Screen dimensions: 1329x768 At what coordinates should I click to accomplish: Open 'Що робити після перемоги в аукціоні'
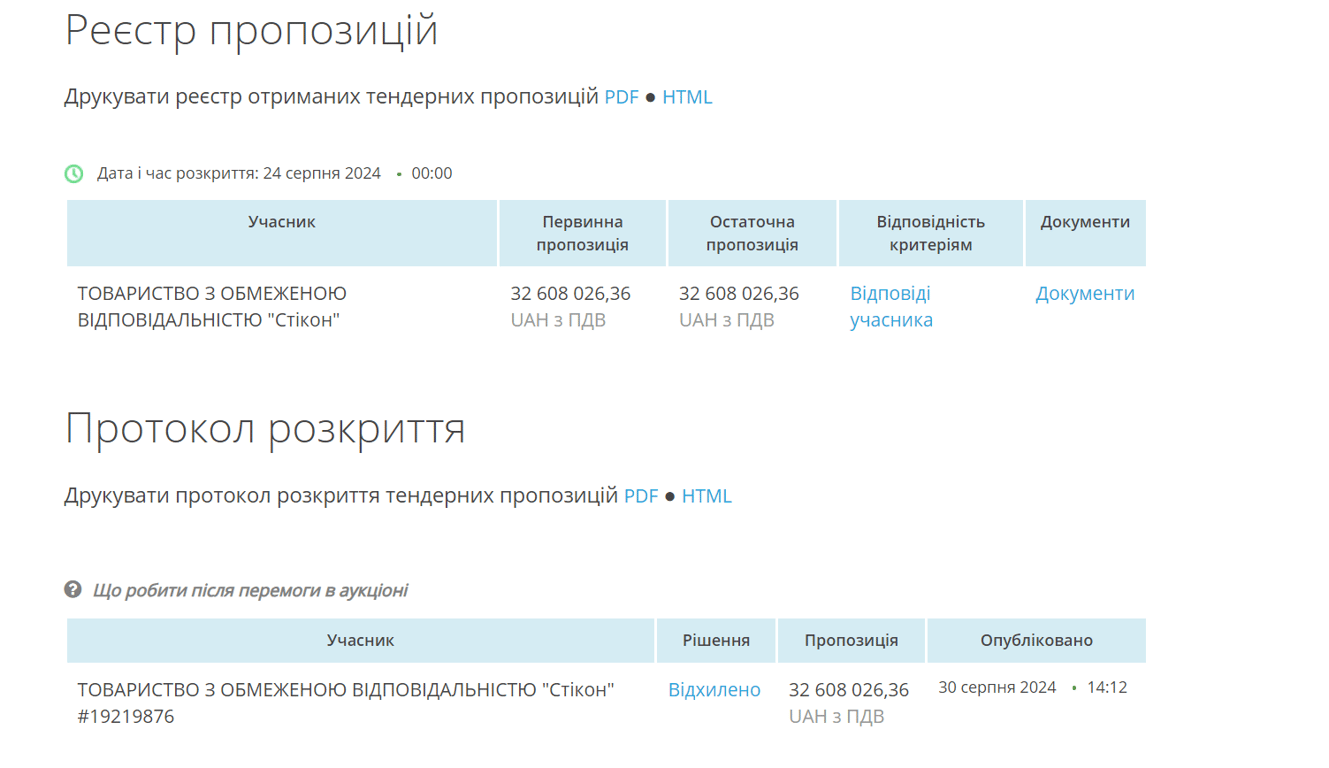point(250,590)
